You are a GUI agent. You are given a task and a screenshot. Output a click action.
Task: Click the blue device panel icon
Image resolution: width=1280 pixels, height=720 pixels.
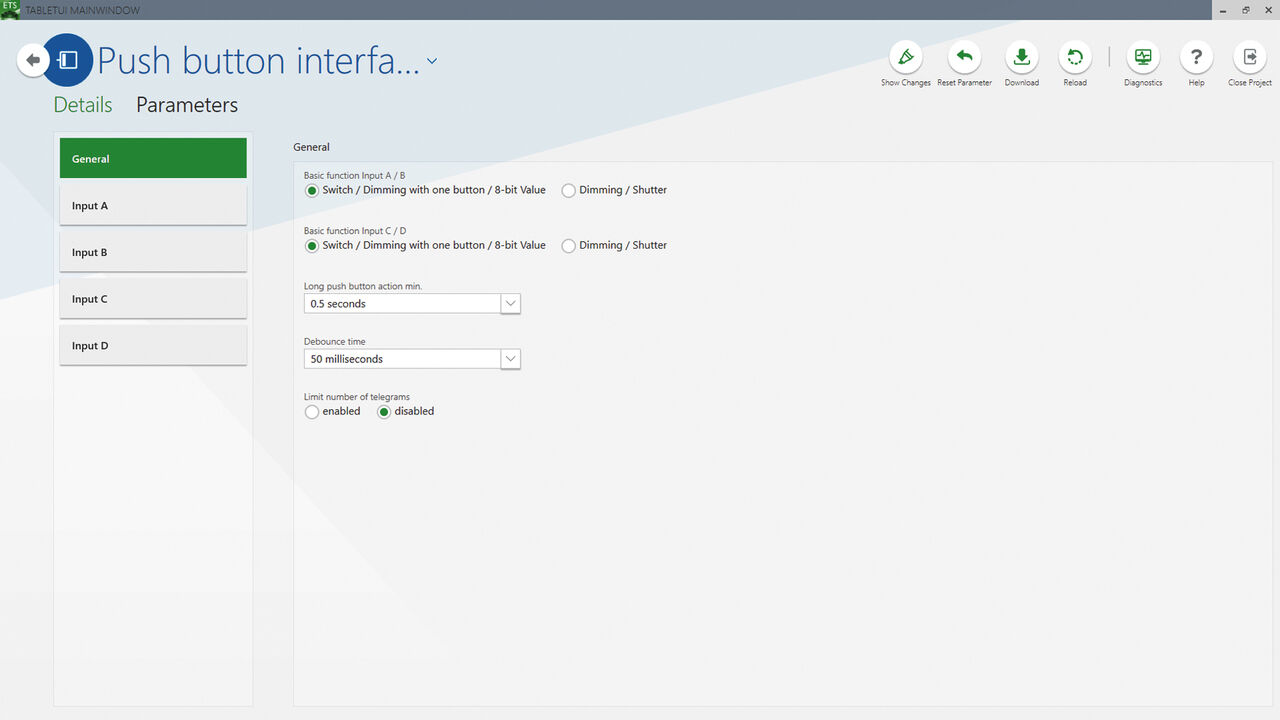pos(68,60)
